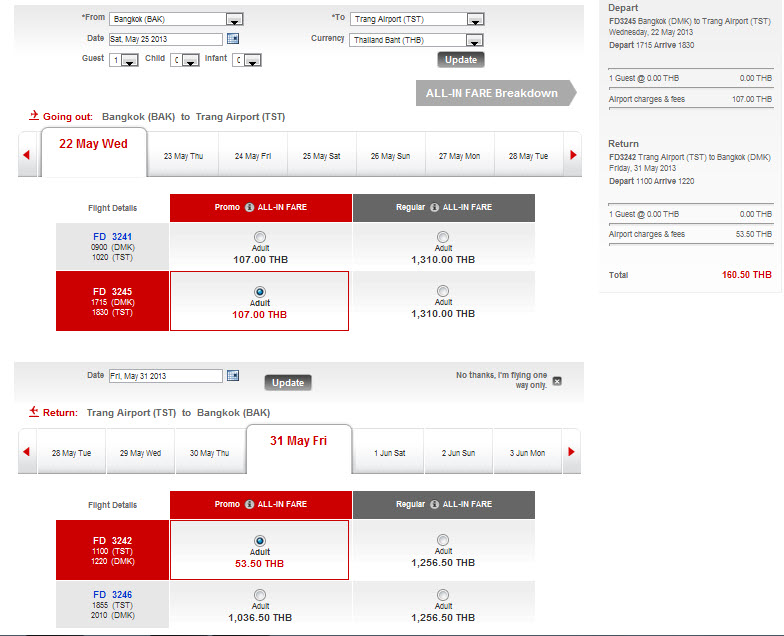Open flight FD 3246 details link

tap(112, 594)
